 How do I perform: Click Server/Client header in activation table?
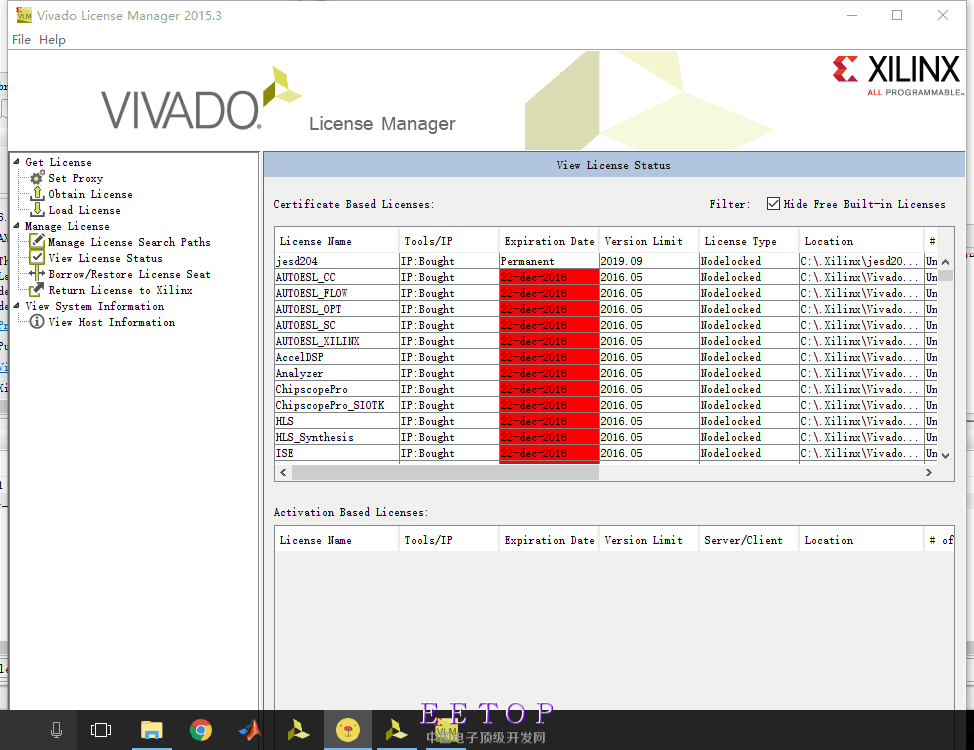[749, 540]
